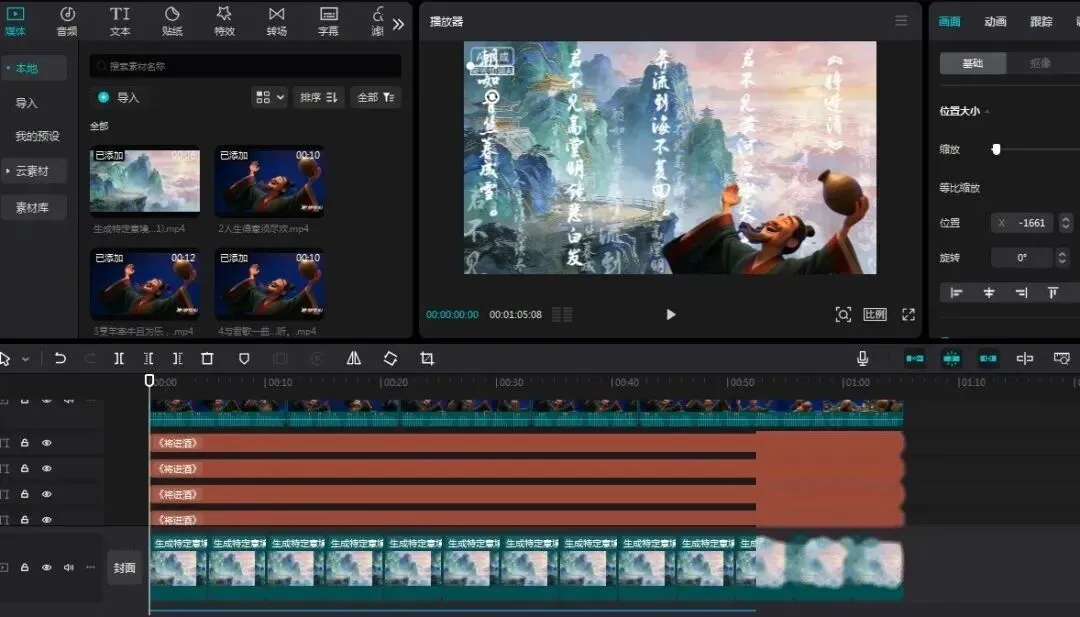Screen dimensions: 1080x617
Task: Hide the main 封面 video track
Action: (x=46, y=567)
